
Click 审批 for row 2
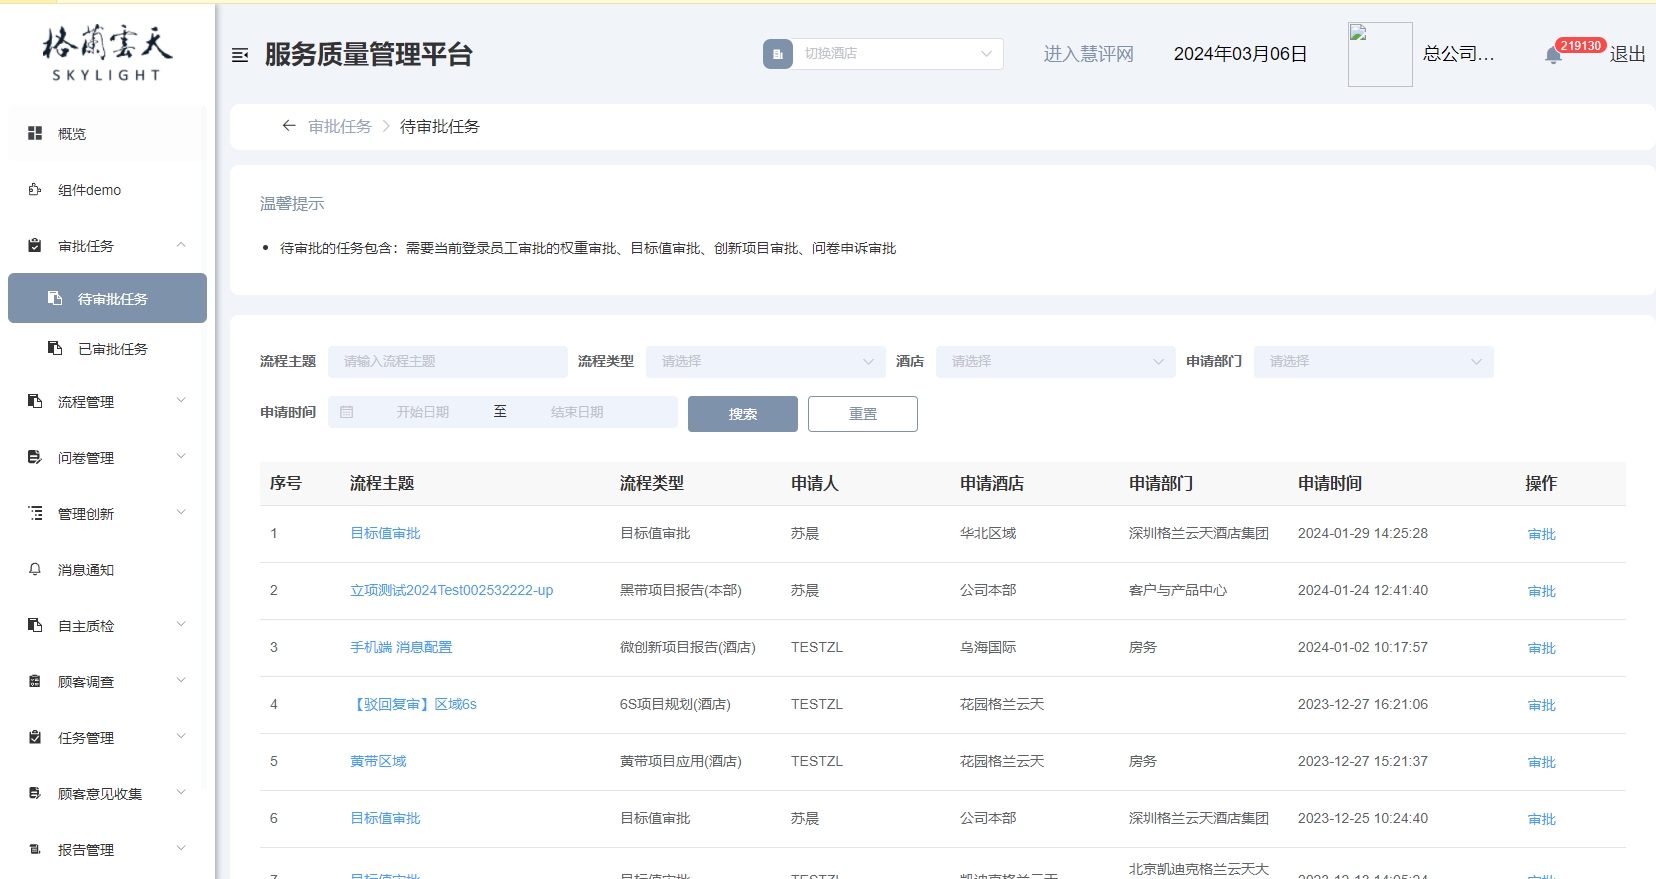1542,591
